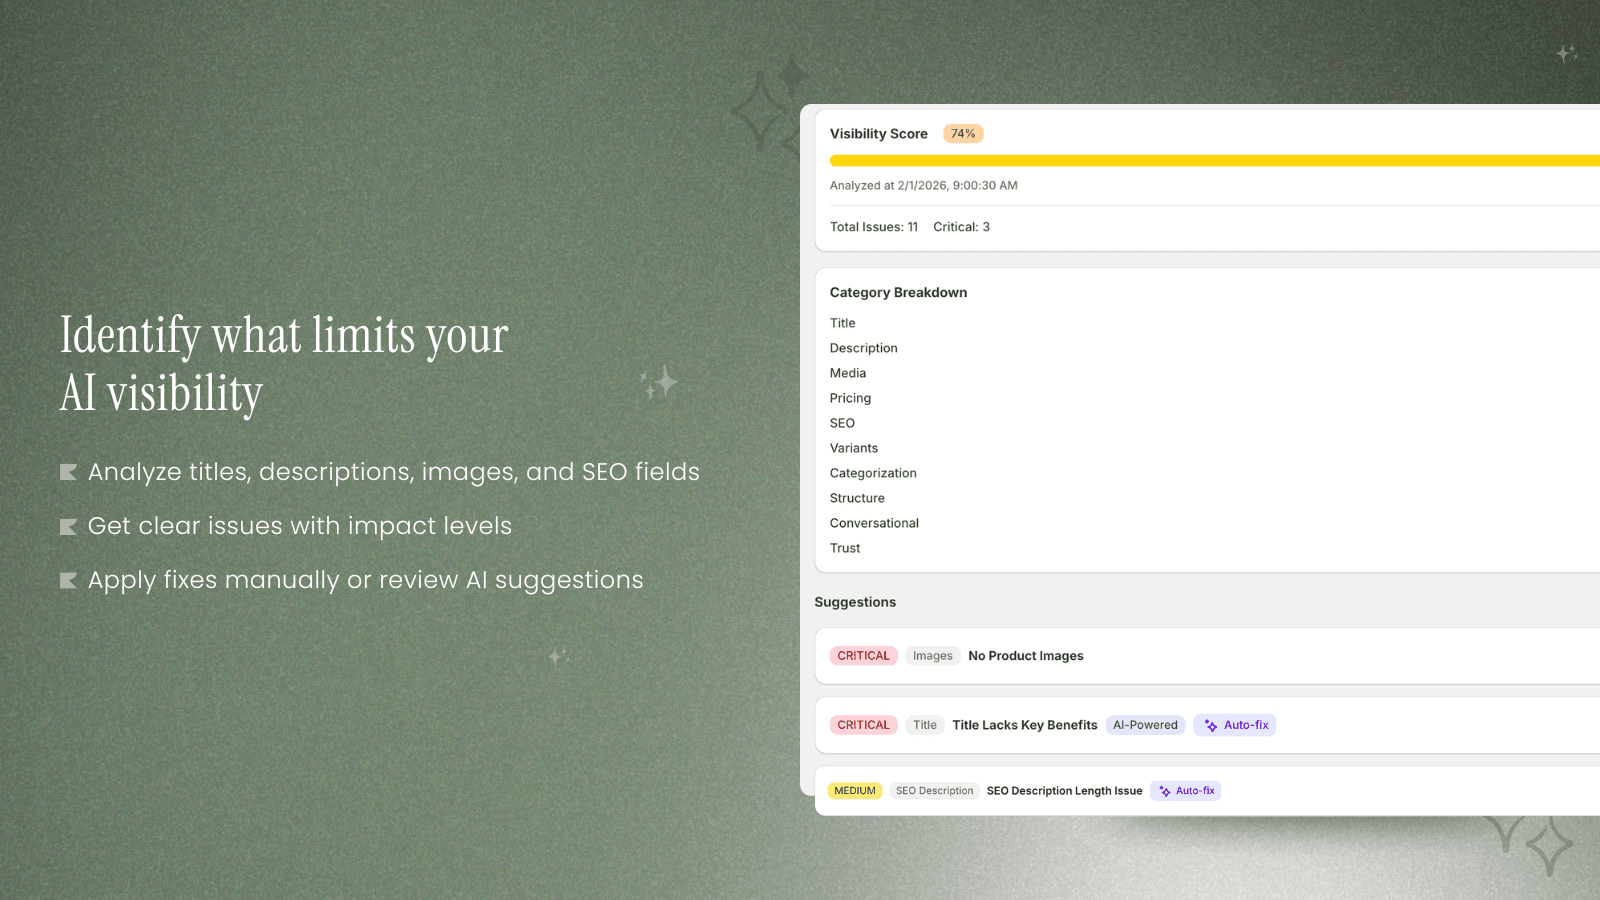Apply Auto-fix on Title Lacks Key Benefits
Image resolution: width=1600 pixels, height=900 pixels.
tap(1234, 724)
